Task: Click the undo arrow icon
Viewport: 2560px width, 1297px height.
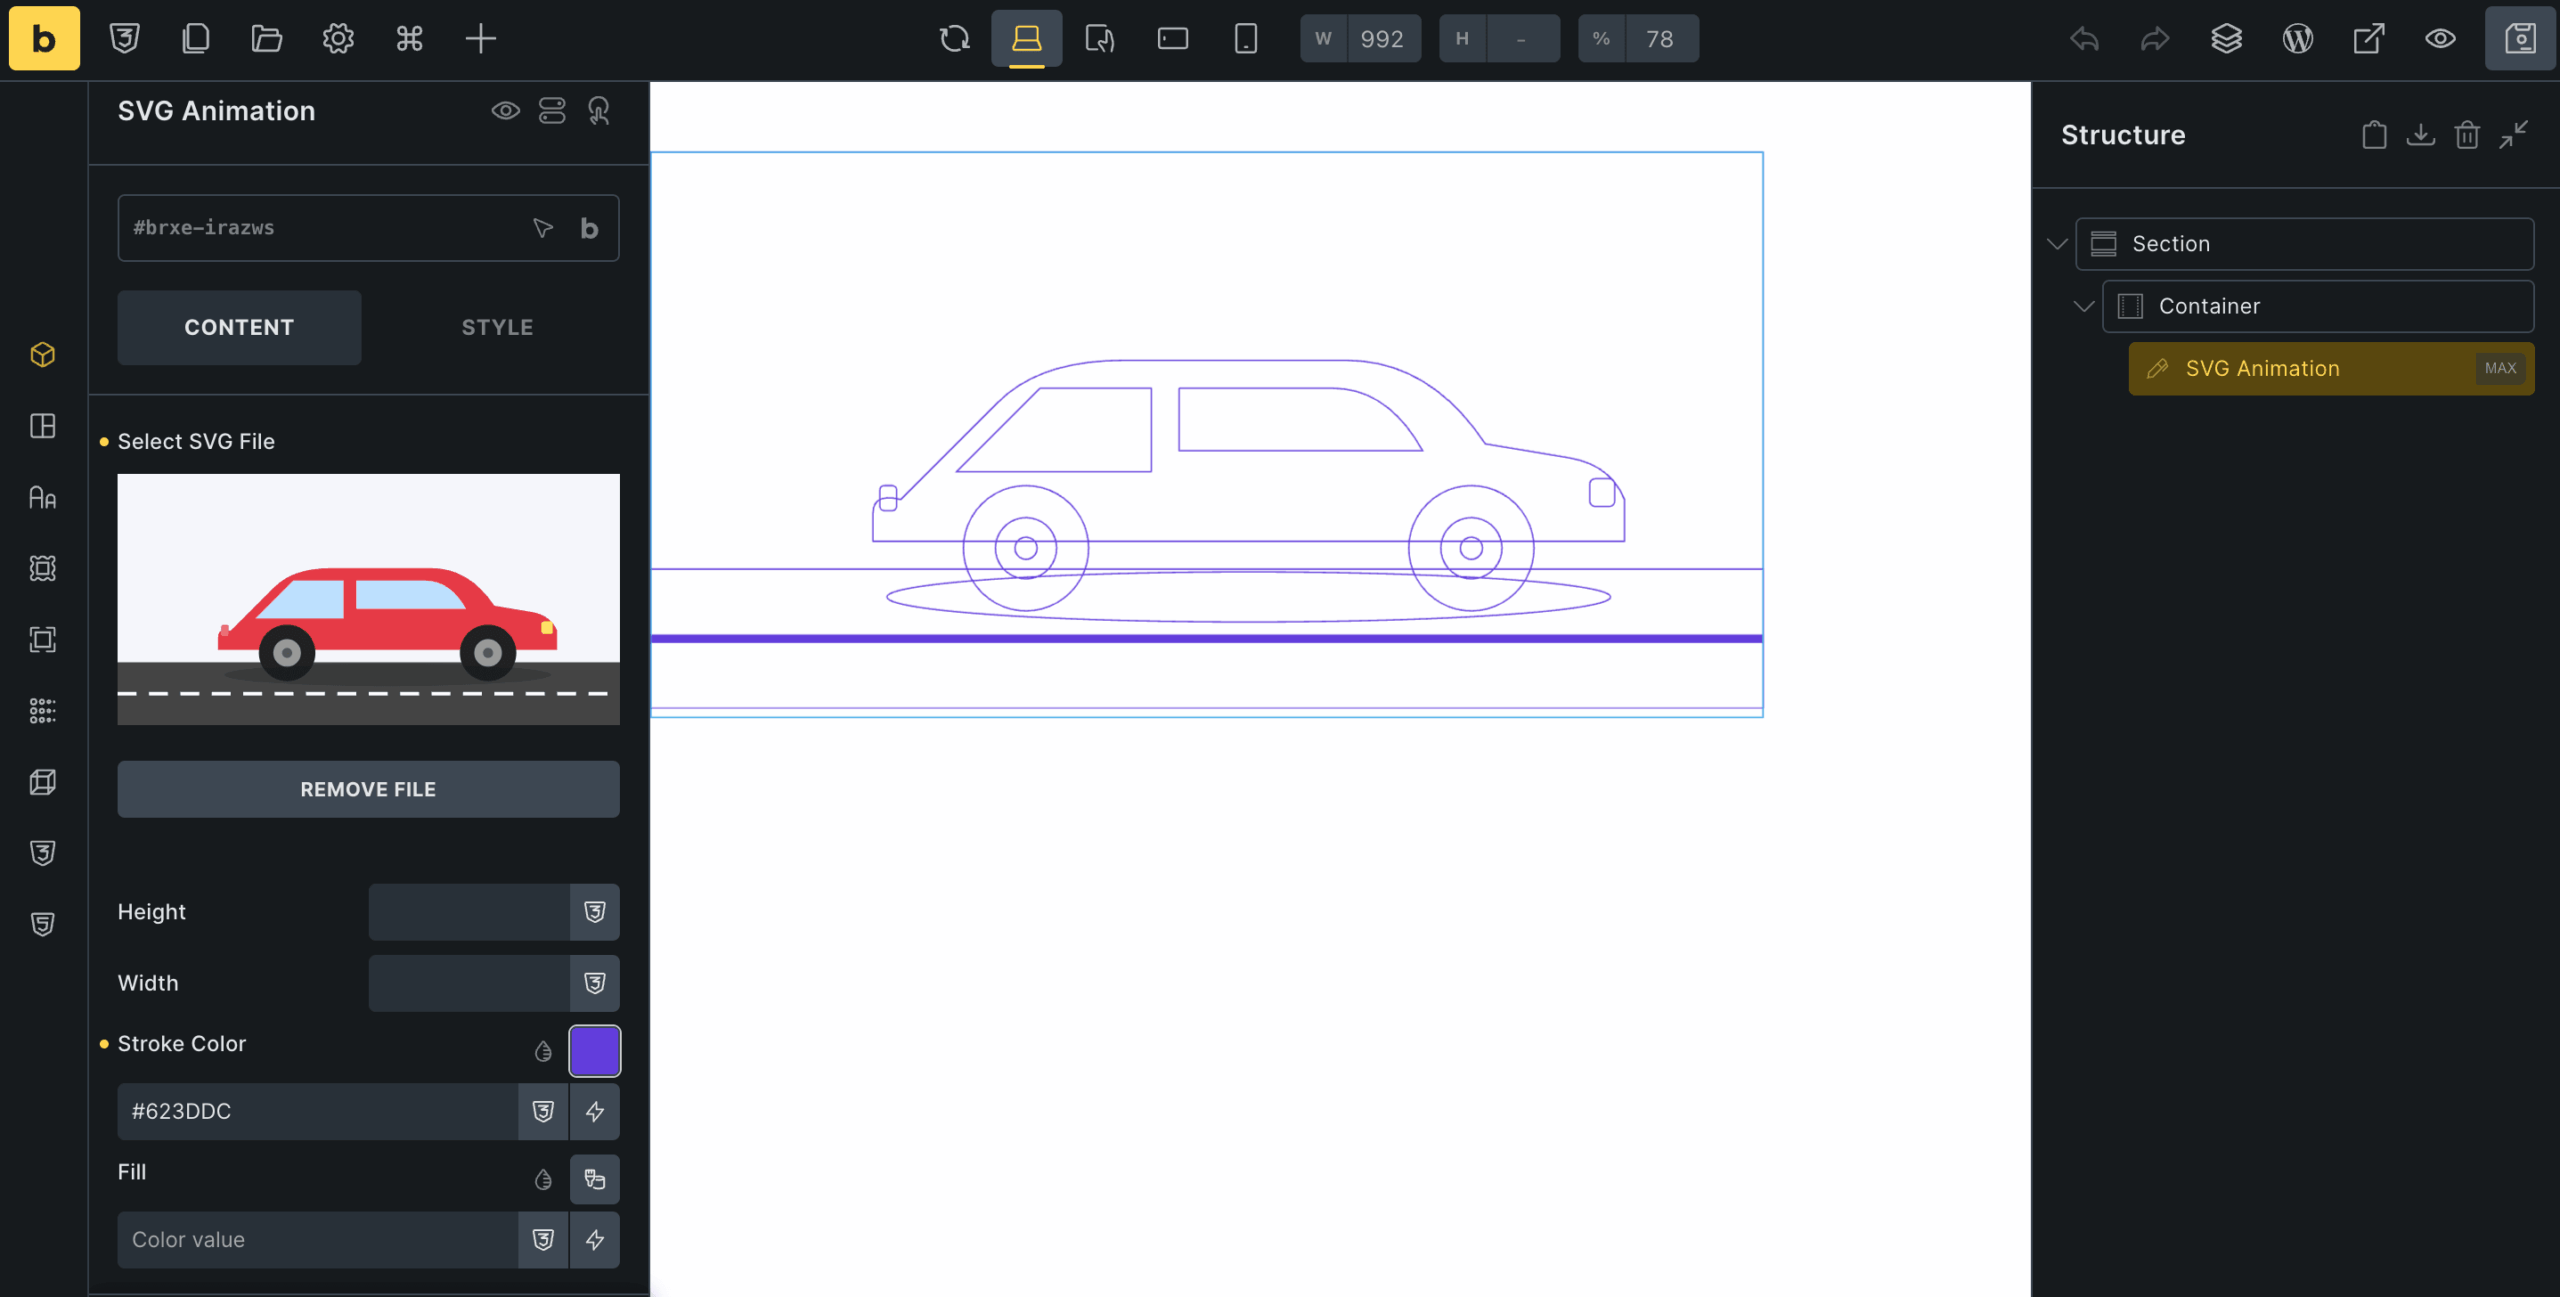Action: click(2084, 38)
